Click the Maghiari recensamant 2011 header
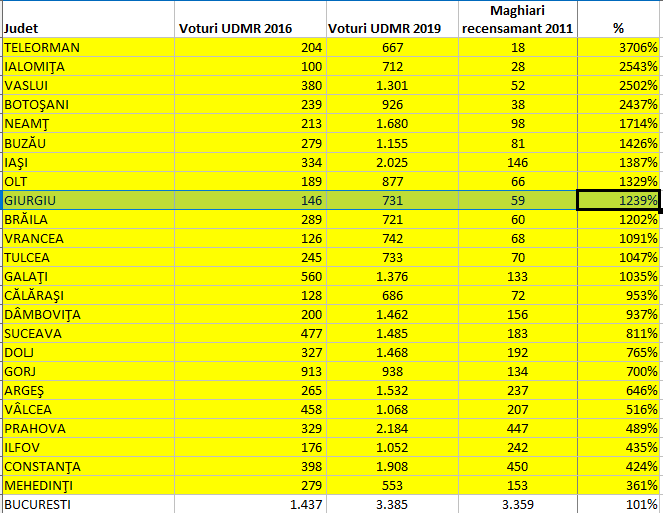Viewport: 663px width, 513px height. 518,19
